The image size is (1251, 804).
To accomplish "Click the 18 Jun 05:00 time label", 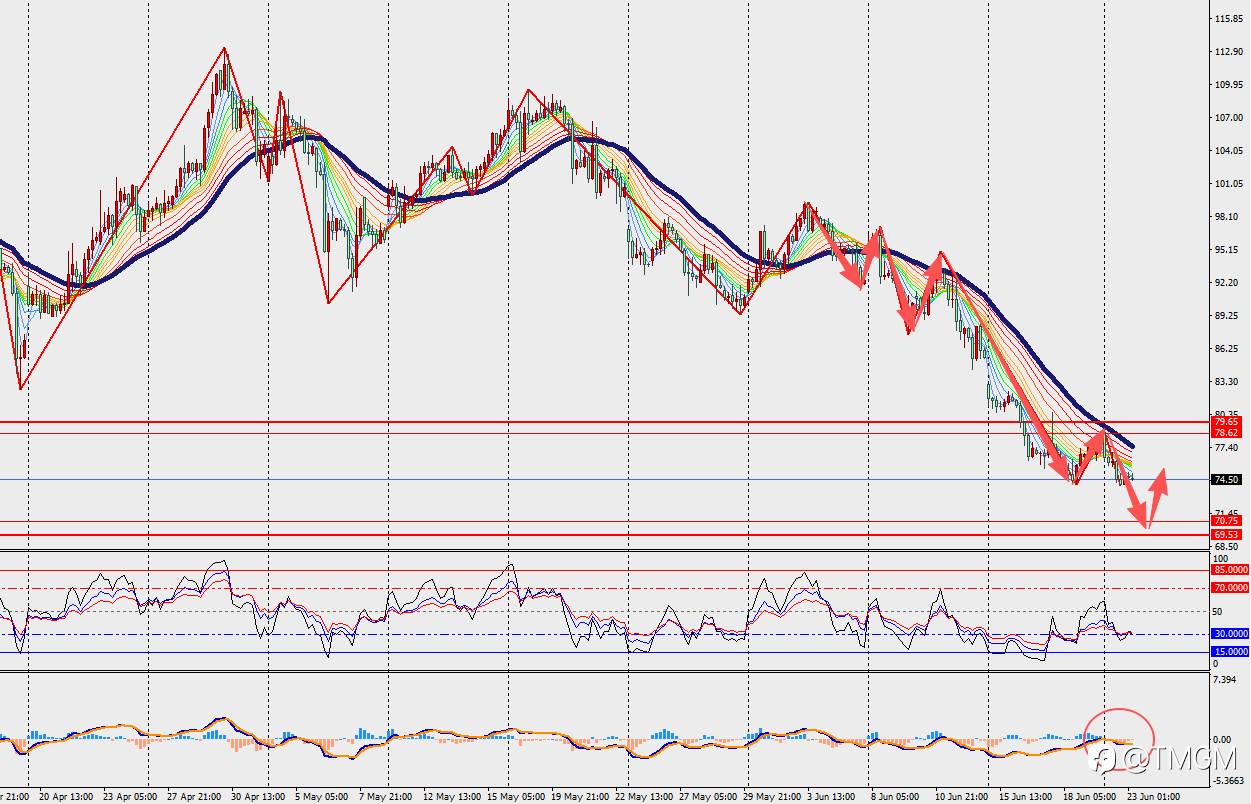I will click(x=1088, y=797).
